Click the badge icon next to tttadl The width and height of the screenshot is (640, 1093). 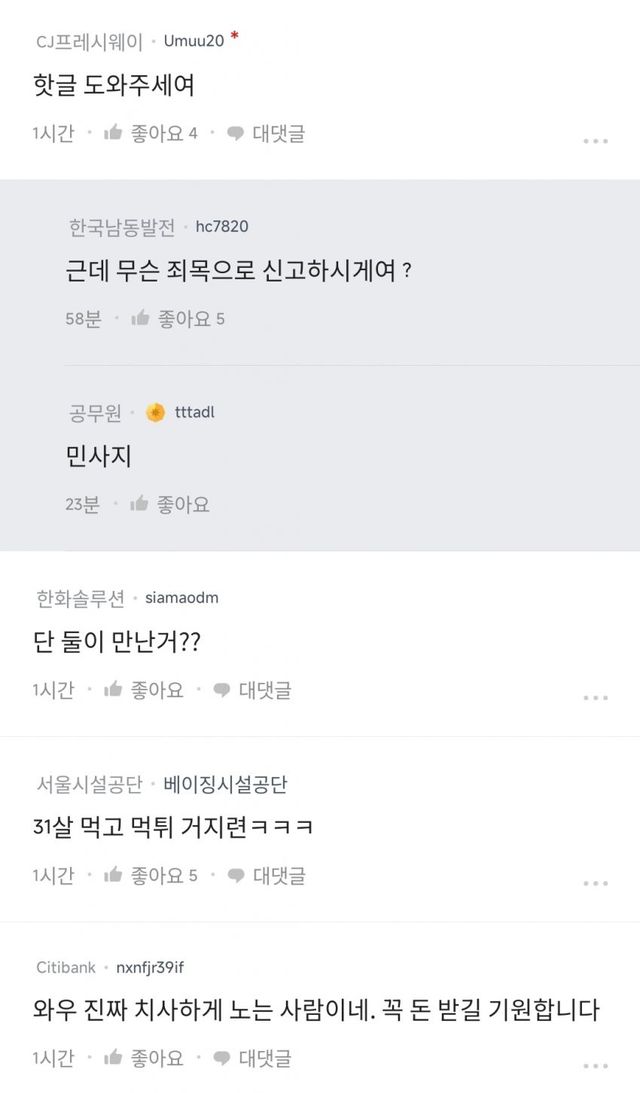[155, 413]
